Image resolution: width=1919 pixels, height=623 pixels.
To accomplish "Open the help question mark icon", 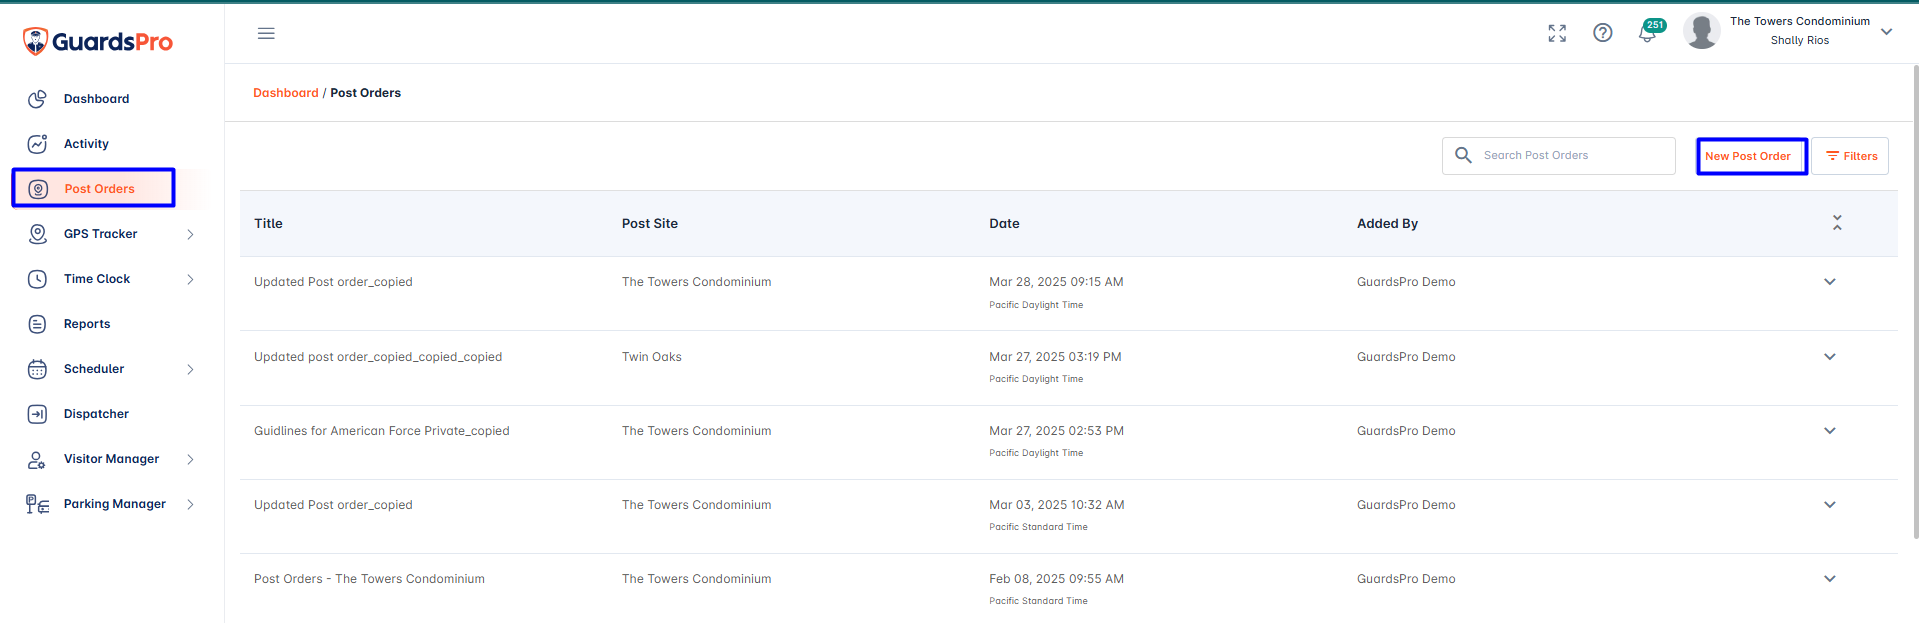I will click(x=1603, y=33).
